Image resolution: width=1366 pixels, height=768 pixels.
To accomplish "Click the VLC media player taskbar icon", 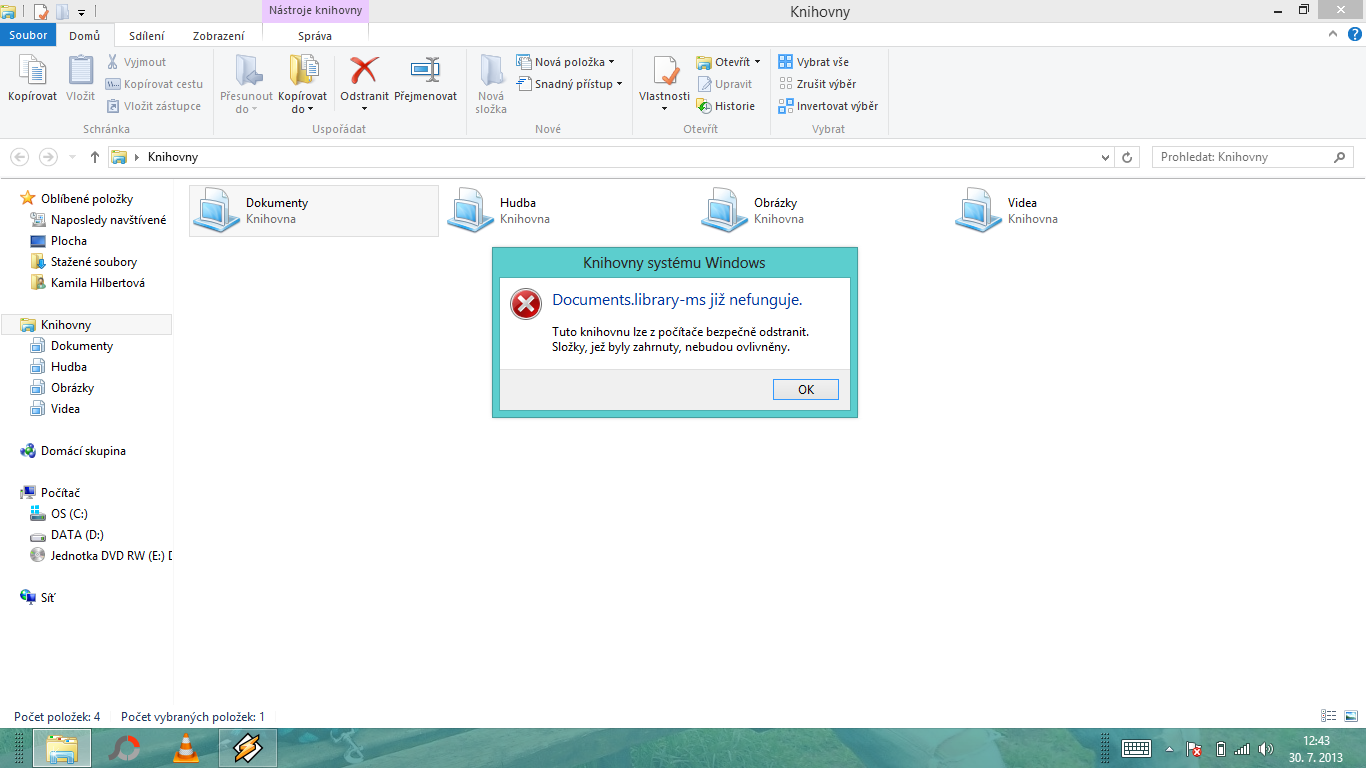I will coord(186,748).
